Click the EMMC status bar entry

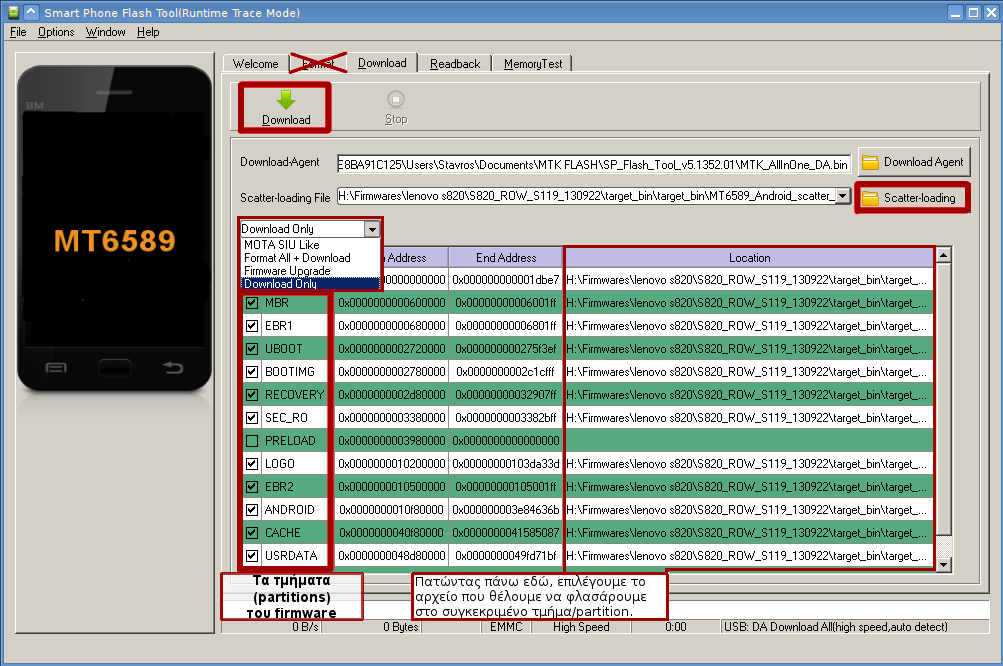point(506,627)
